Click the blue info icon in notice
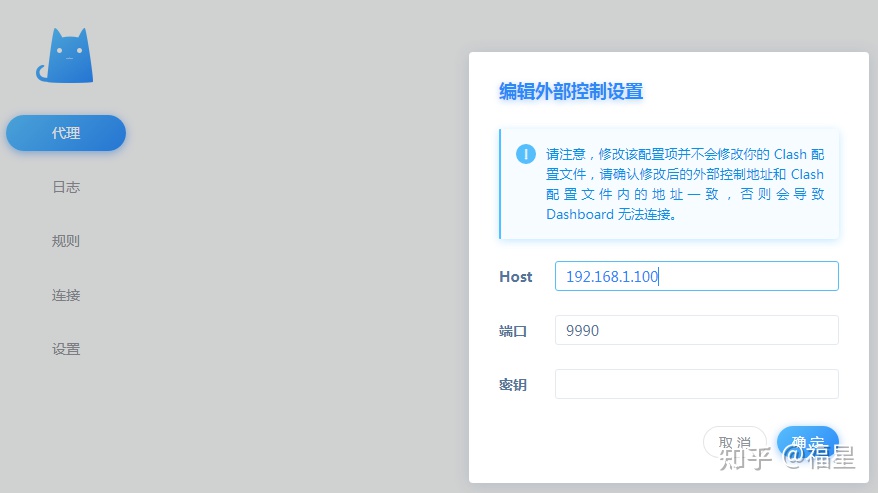Screen dimensions: 878x493 (526, 154)
